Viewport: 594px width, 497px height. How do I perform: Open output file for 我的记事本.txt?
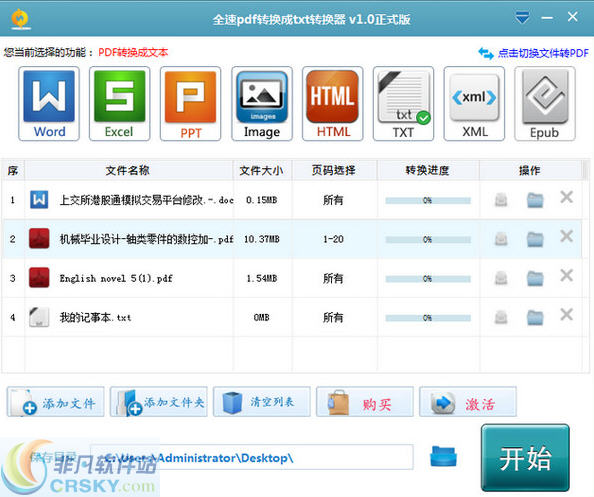click(x=501, y=317)
